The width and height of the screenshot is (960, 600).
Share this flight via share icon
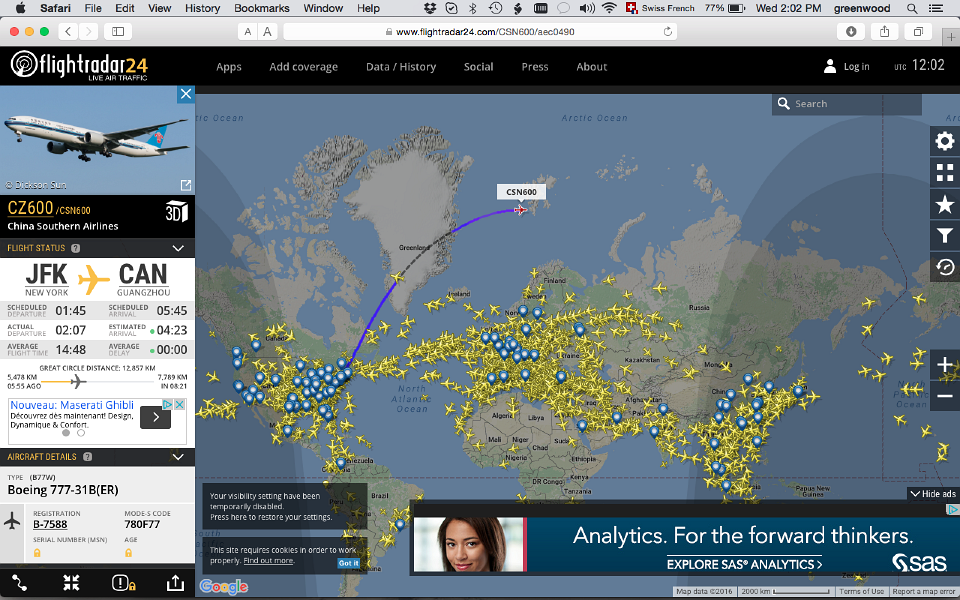click(174, 582)
